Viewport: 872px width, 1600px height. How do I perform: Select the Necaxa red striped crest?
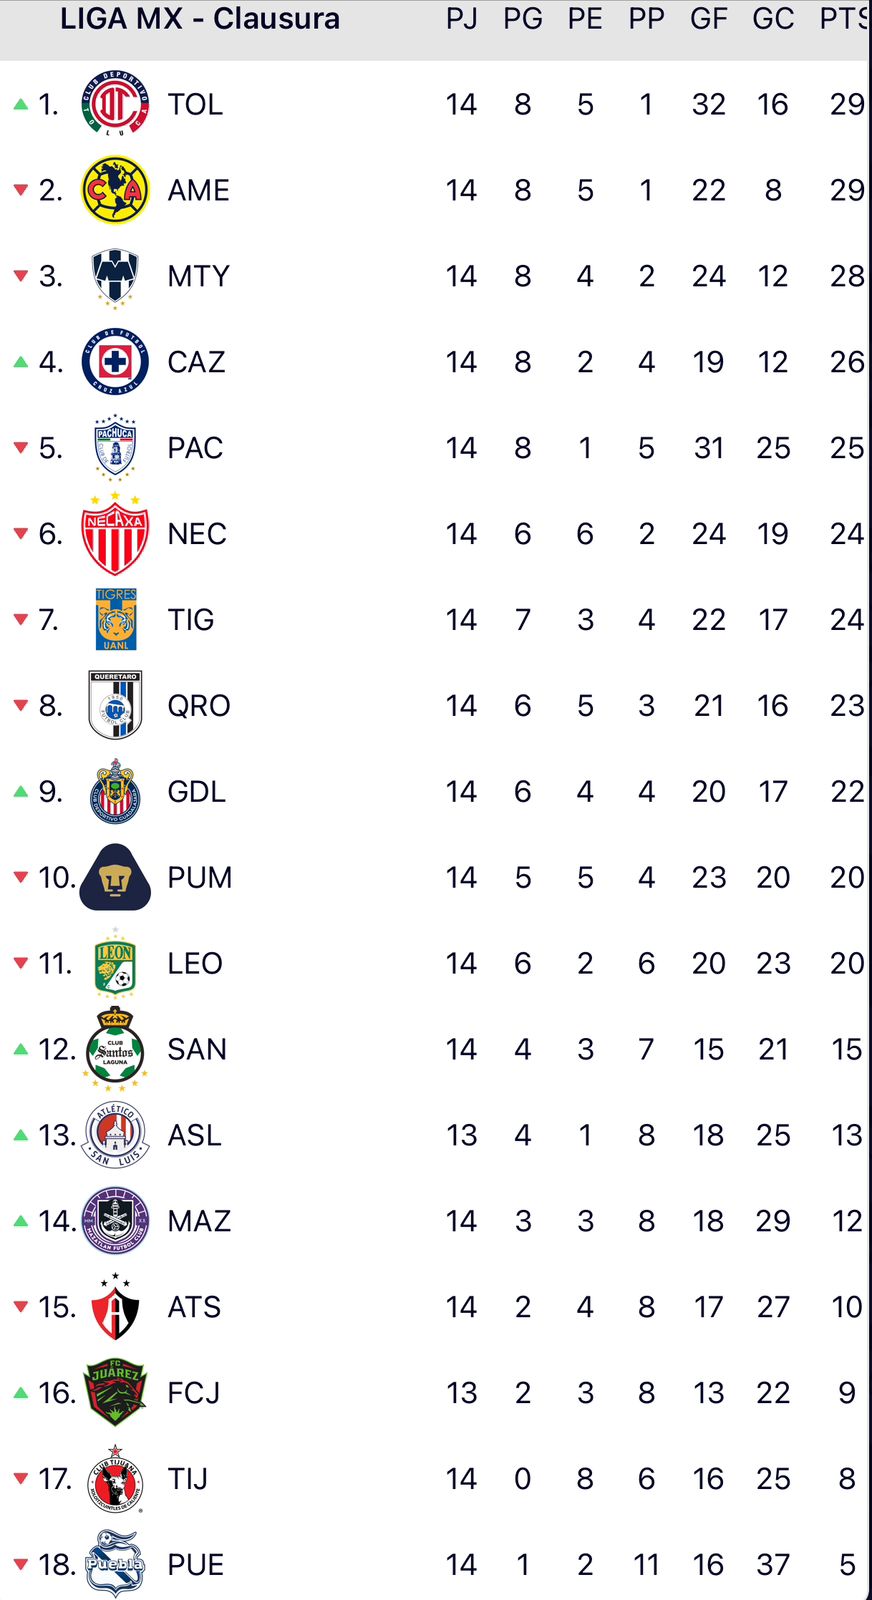pyautogui.click(x=115, y=534)
